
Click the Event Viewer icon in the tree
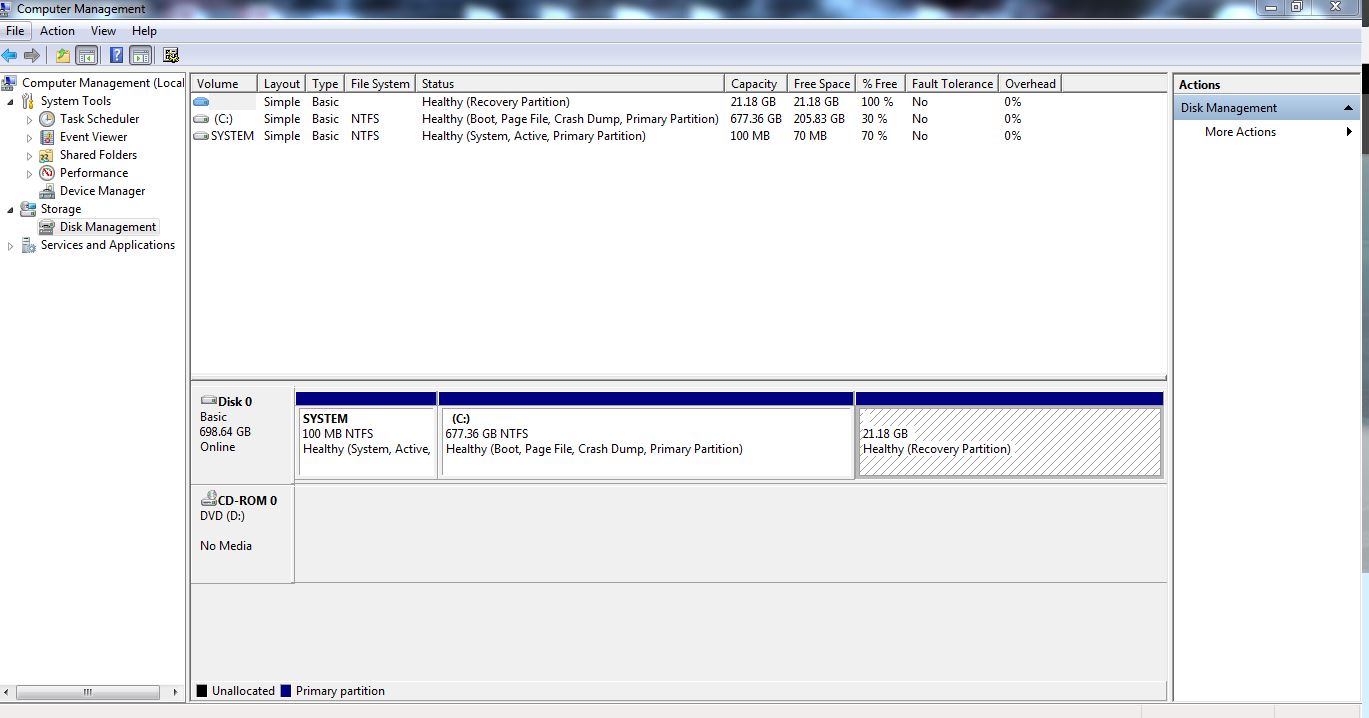click(47, 137)
